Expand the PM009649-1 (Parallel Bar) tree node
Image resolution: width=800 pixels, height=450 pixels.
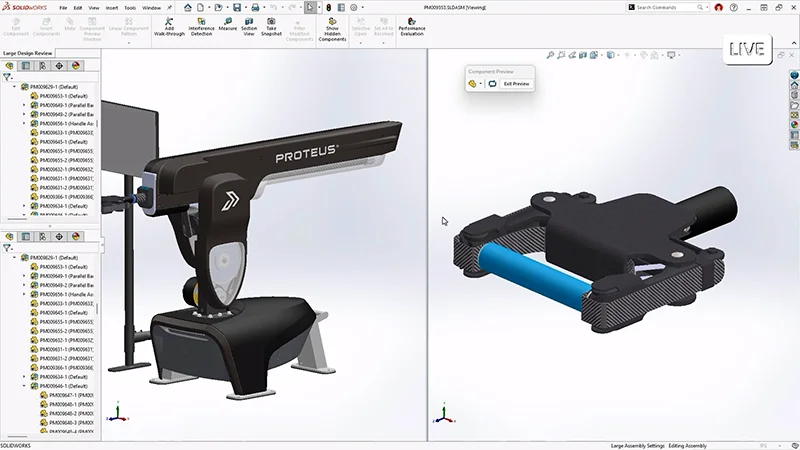[25, 106]
